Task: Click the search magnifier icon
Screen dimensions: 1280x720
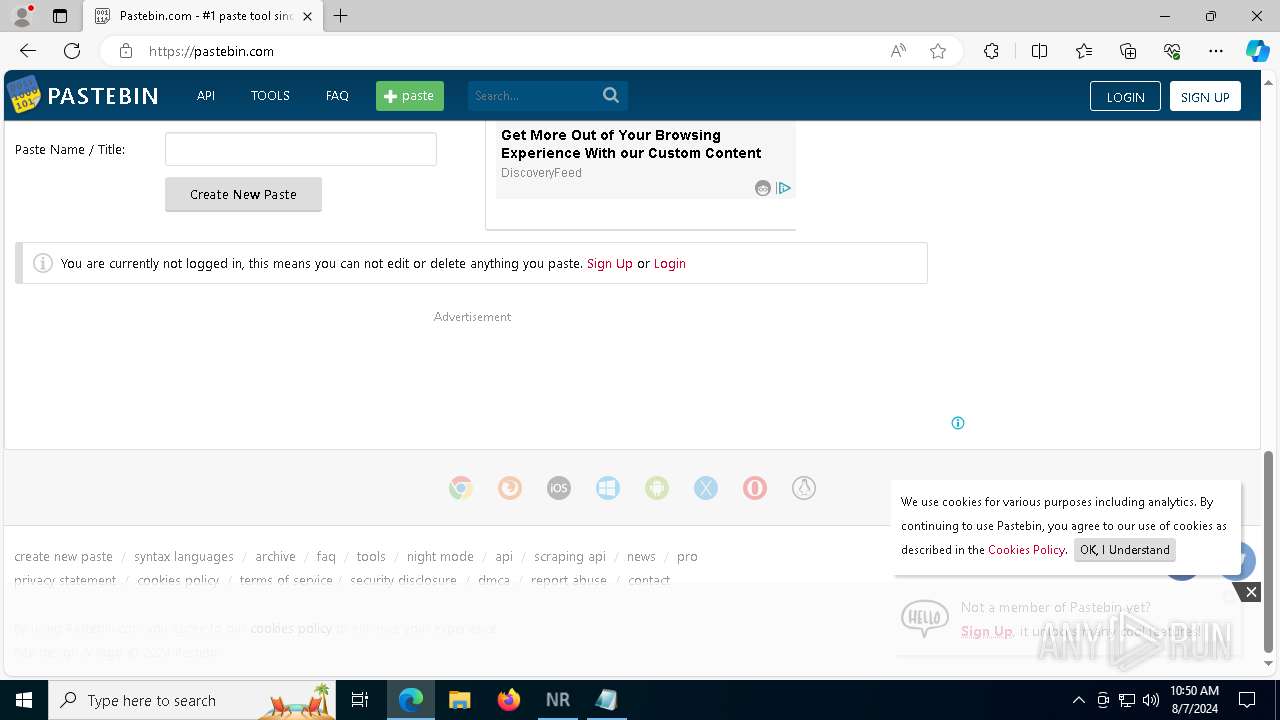Action: click(x=611, y=95)
